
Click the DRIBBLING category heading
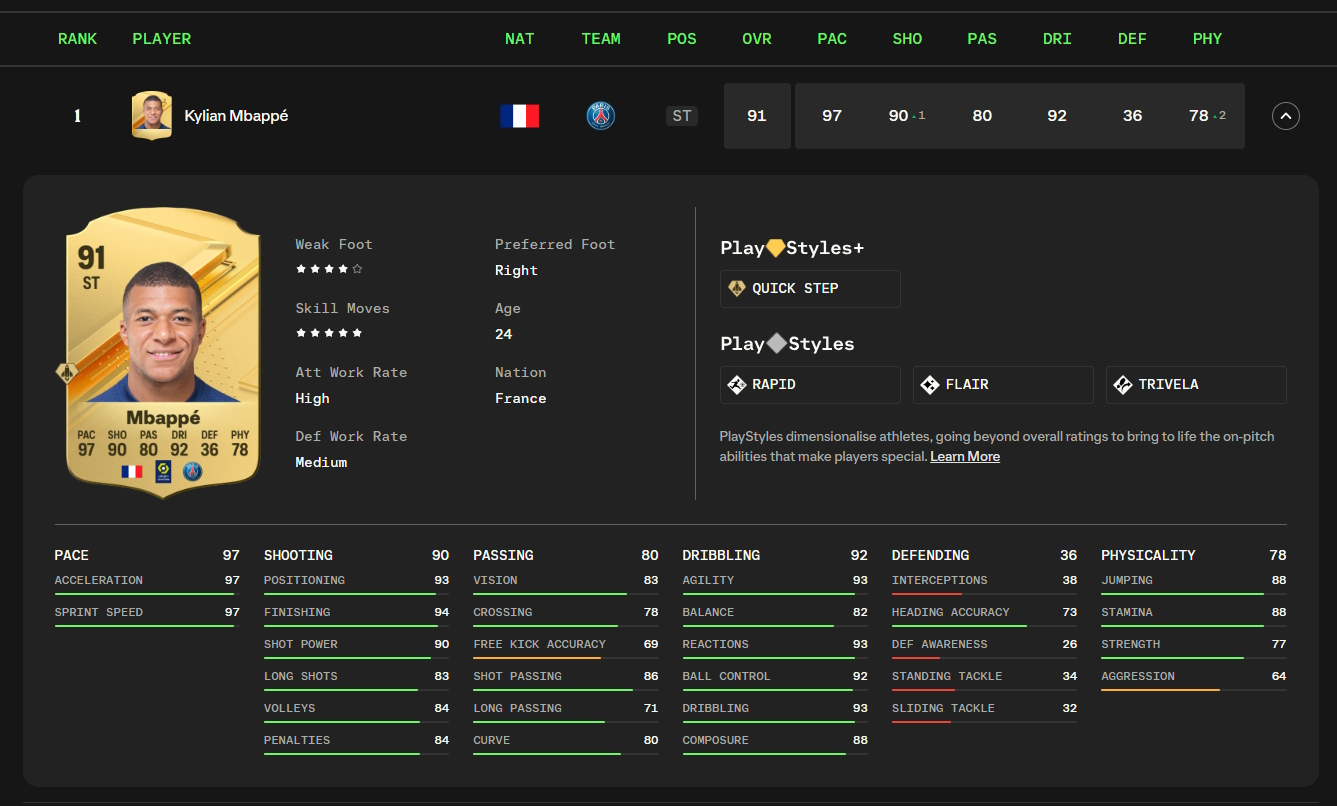pyautogui.click(x=721, y=555)
